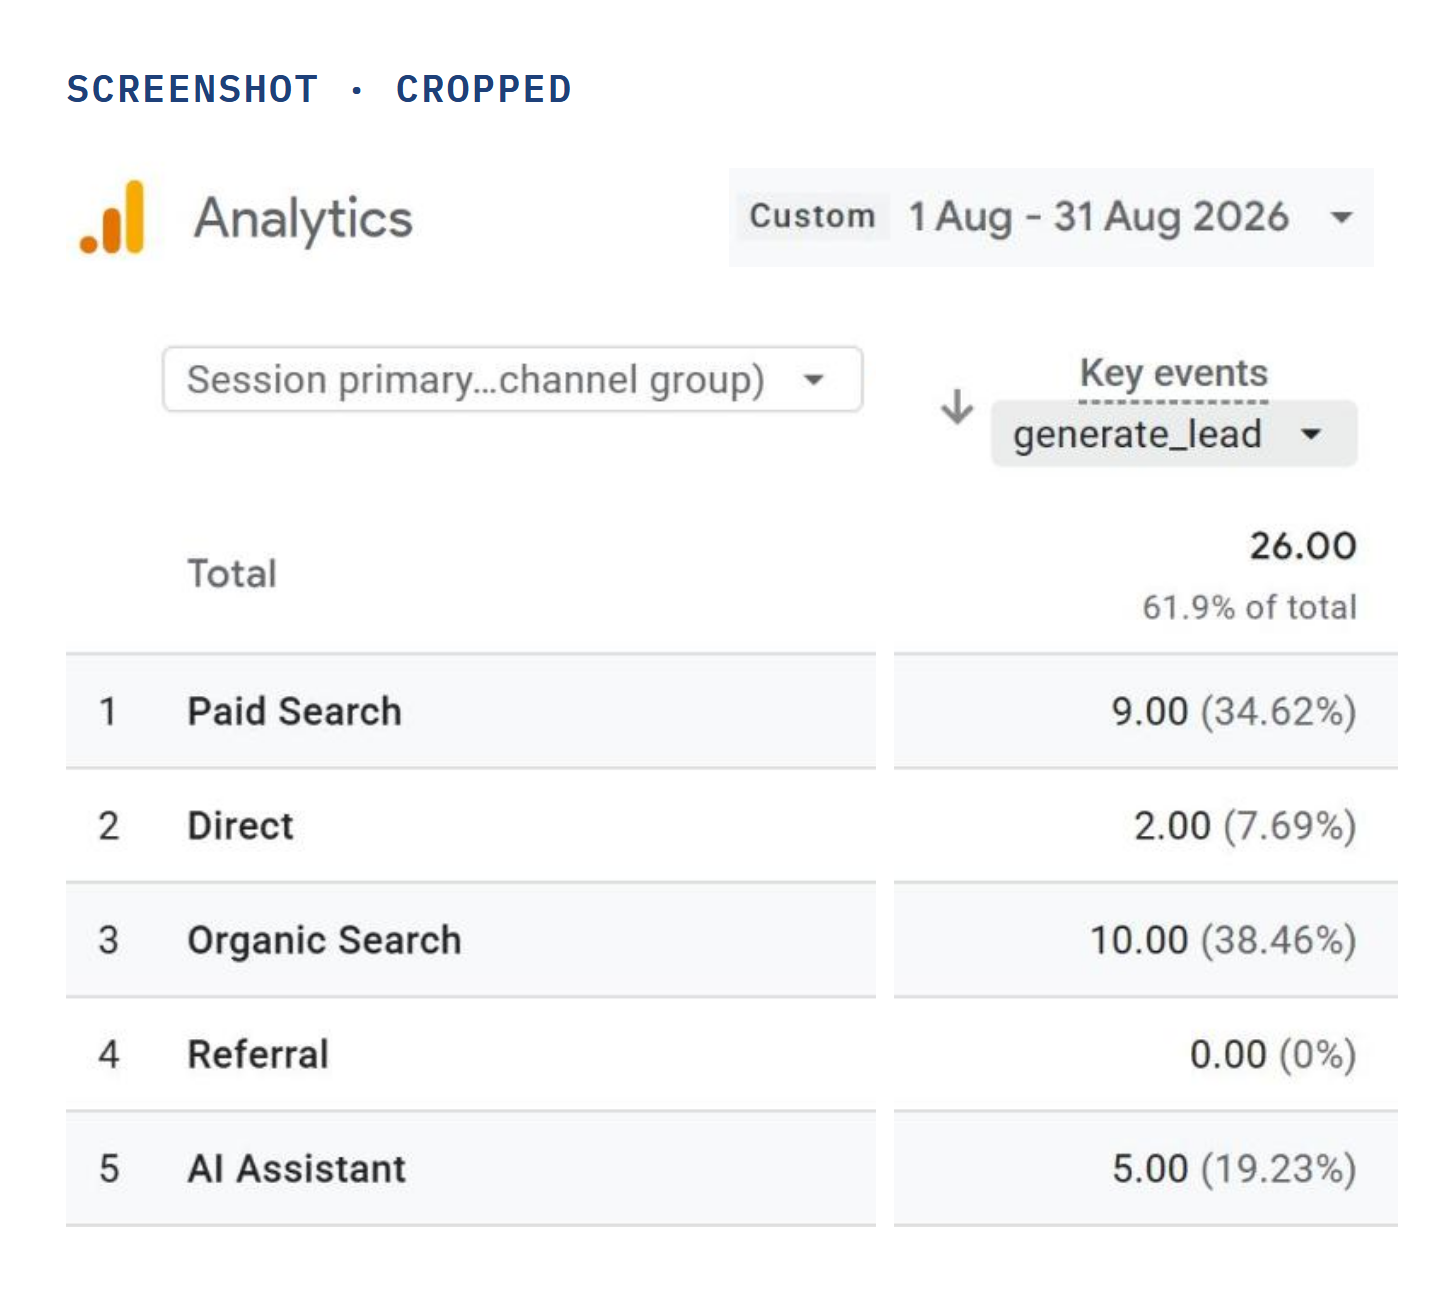
Task: Click the Key events column header
Action: point(1174,373)
